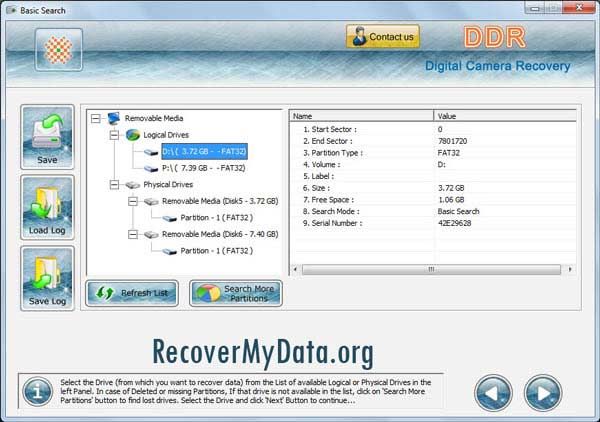
Task: Click the Disk5 drive icon
Action: point(151,202)
